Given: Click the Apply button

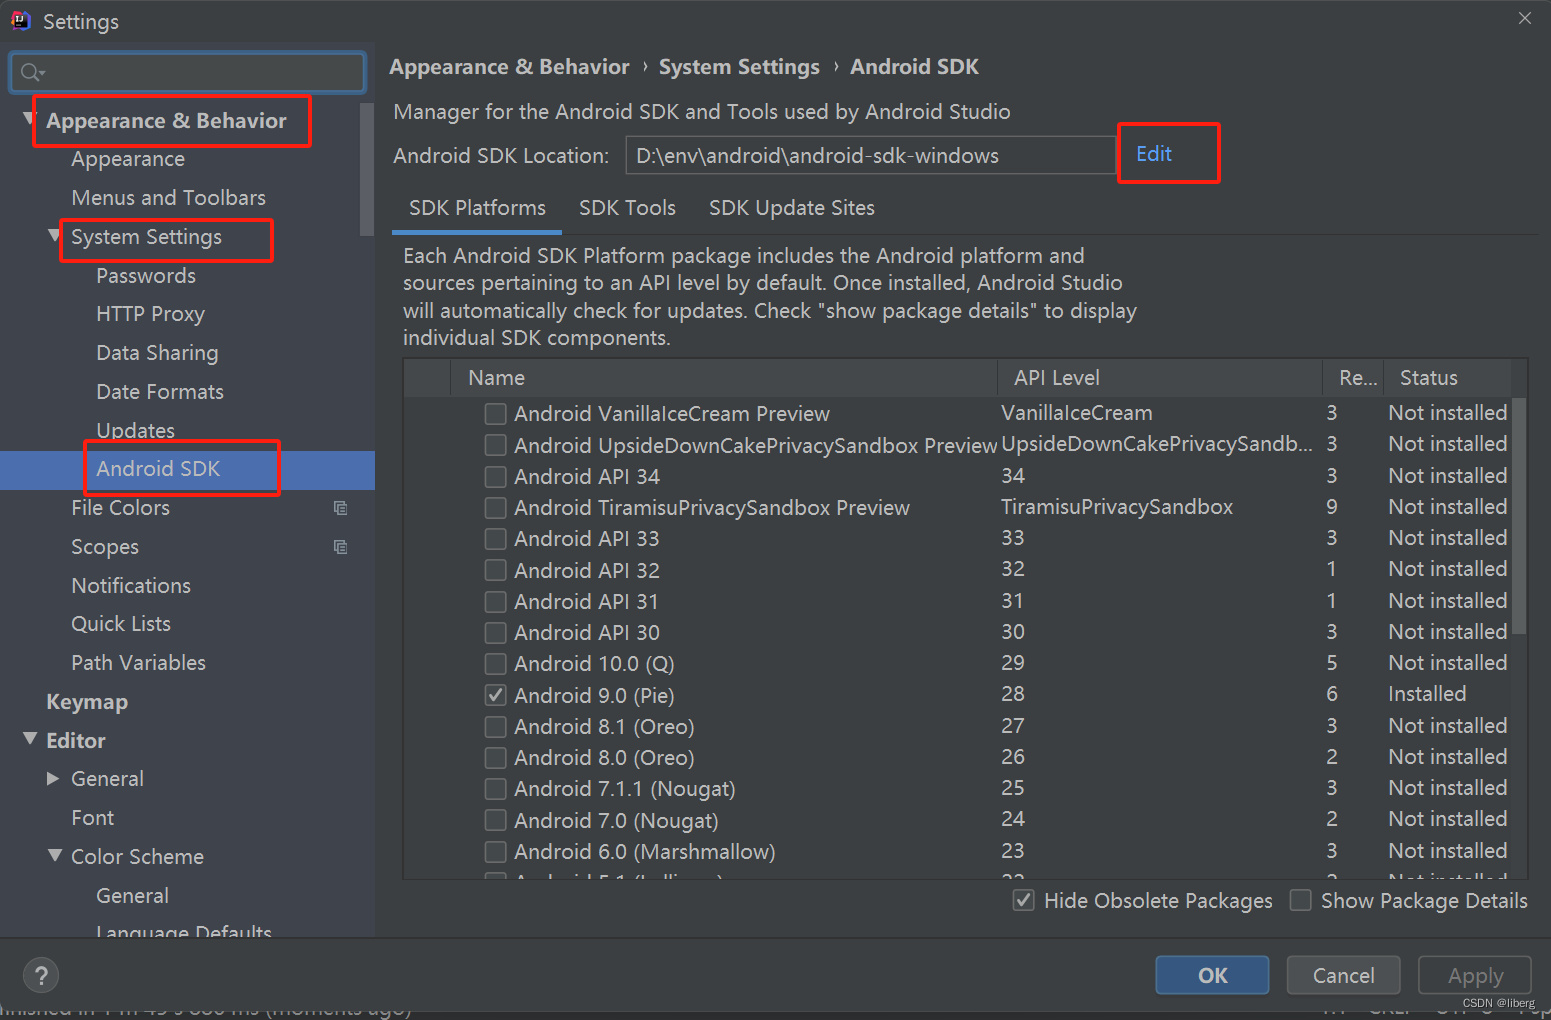Looking at the screenshot, I should 1475,975.
